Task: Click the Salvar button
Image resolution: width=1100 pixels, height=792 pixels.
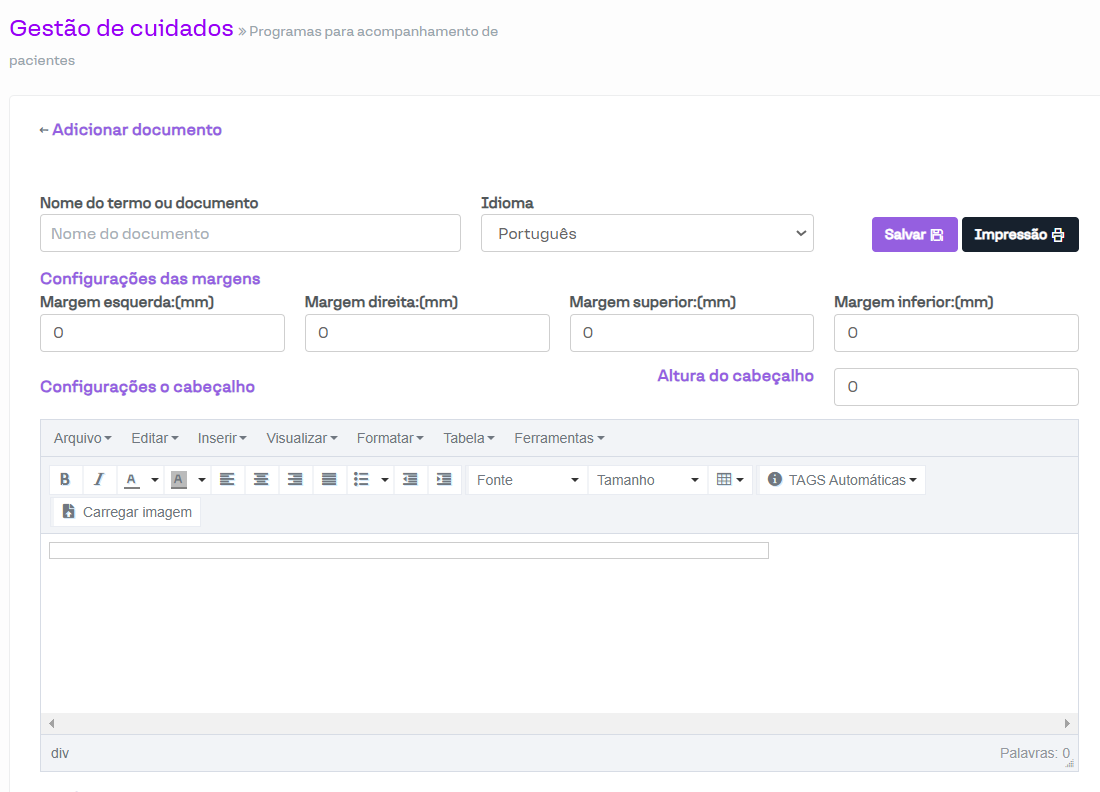Action: (914, 234)
